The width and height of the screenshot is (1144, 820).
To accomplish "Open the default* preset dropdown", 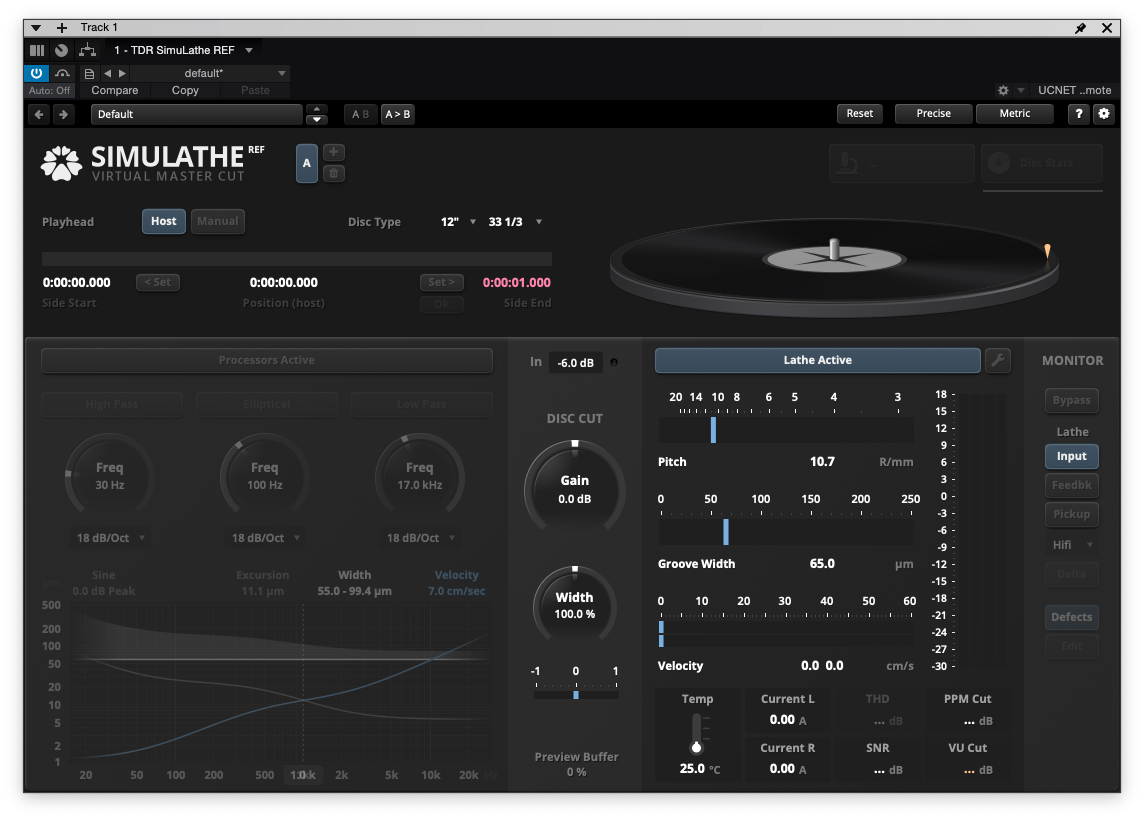I will click(210, 73).
